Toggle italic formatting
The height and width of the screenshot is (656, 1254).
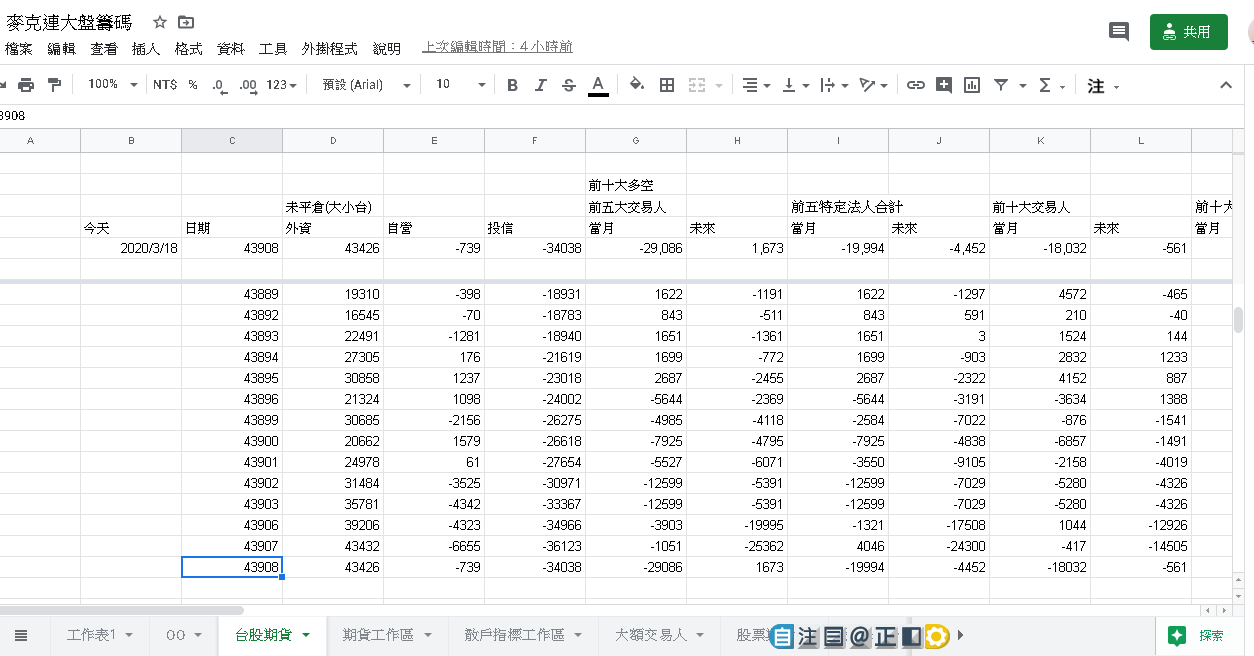(x=540, y=85)
